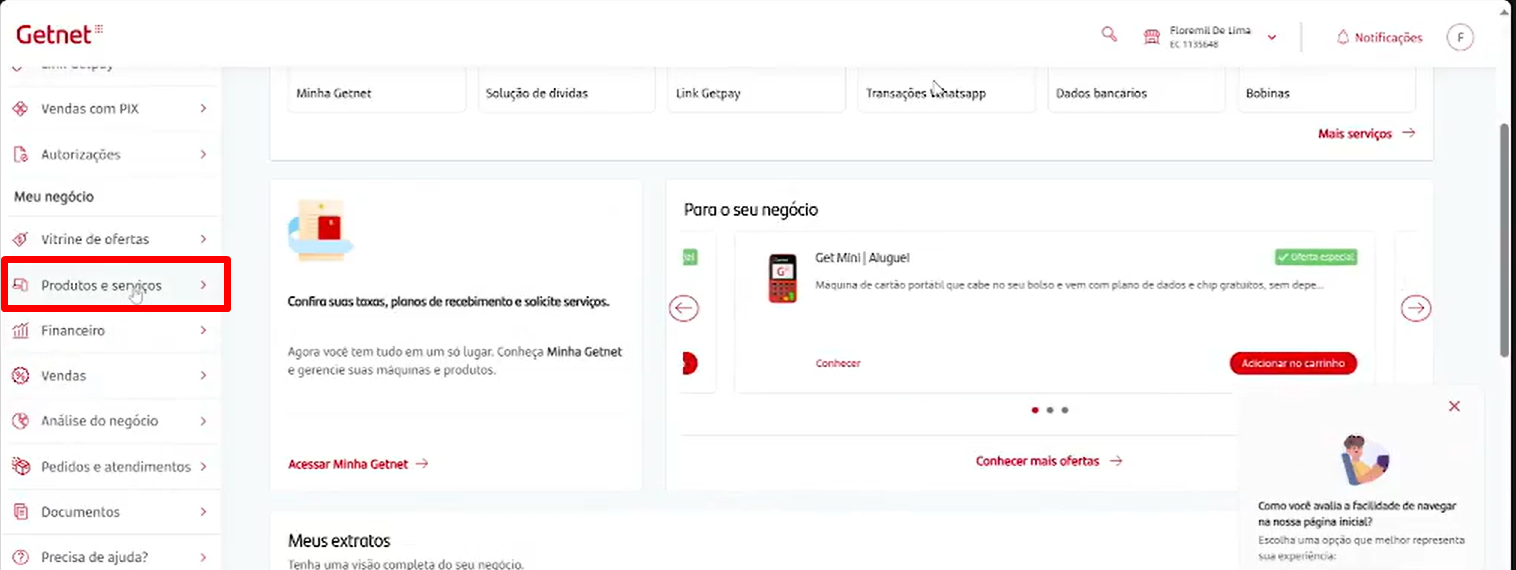Select second carousel dot indicator
Viewport: 1516px width, 570px height.
(x=1049, y=410)
